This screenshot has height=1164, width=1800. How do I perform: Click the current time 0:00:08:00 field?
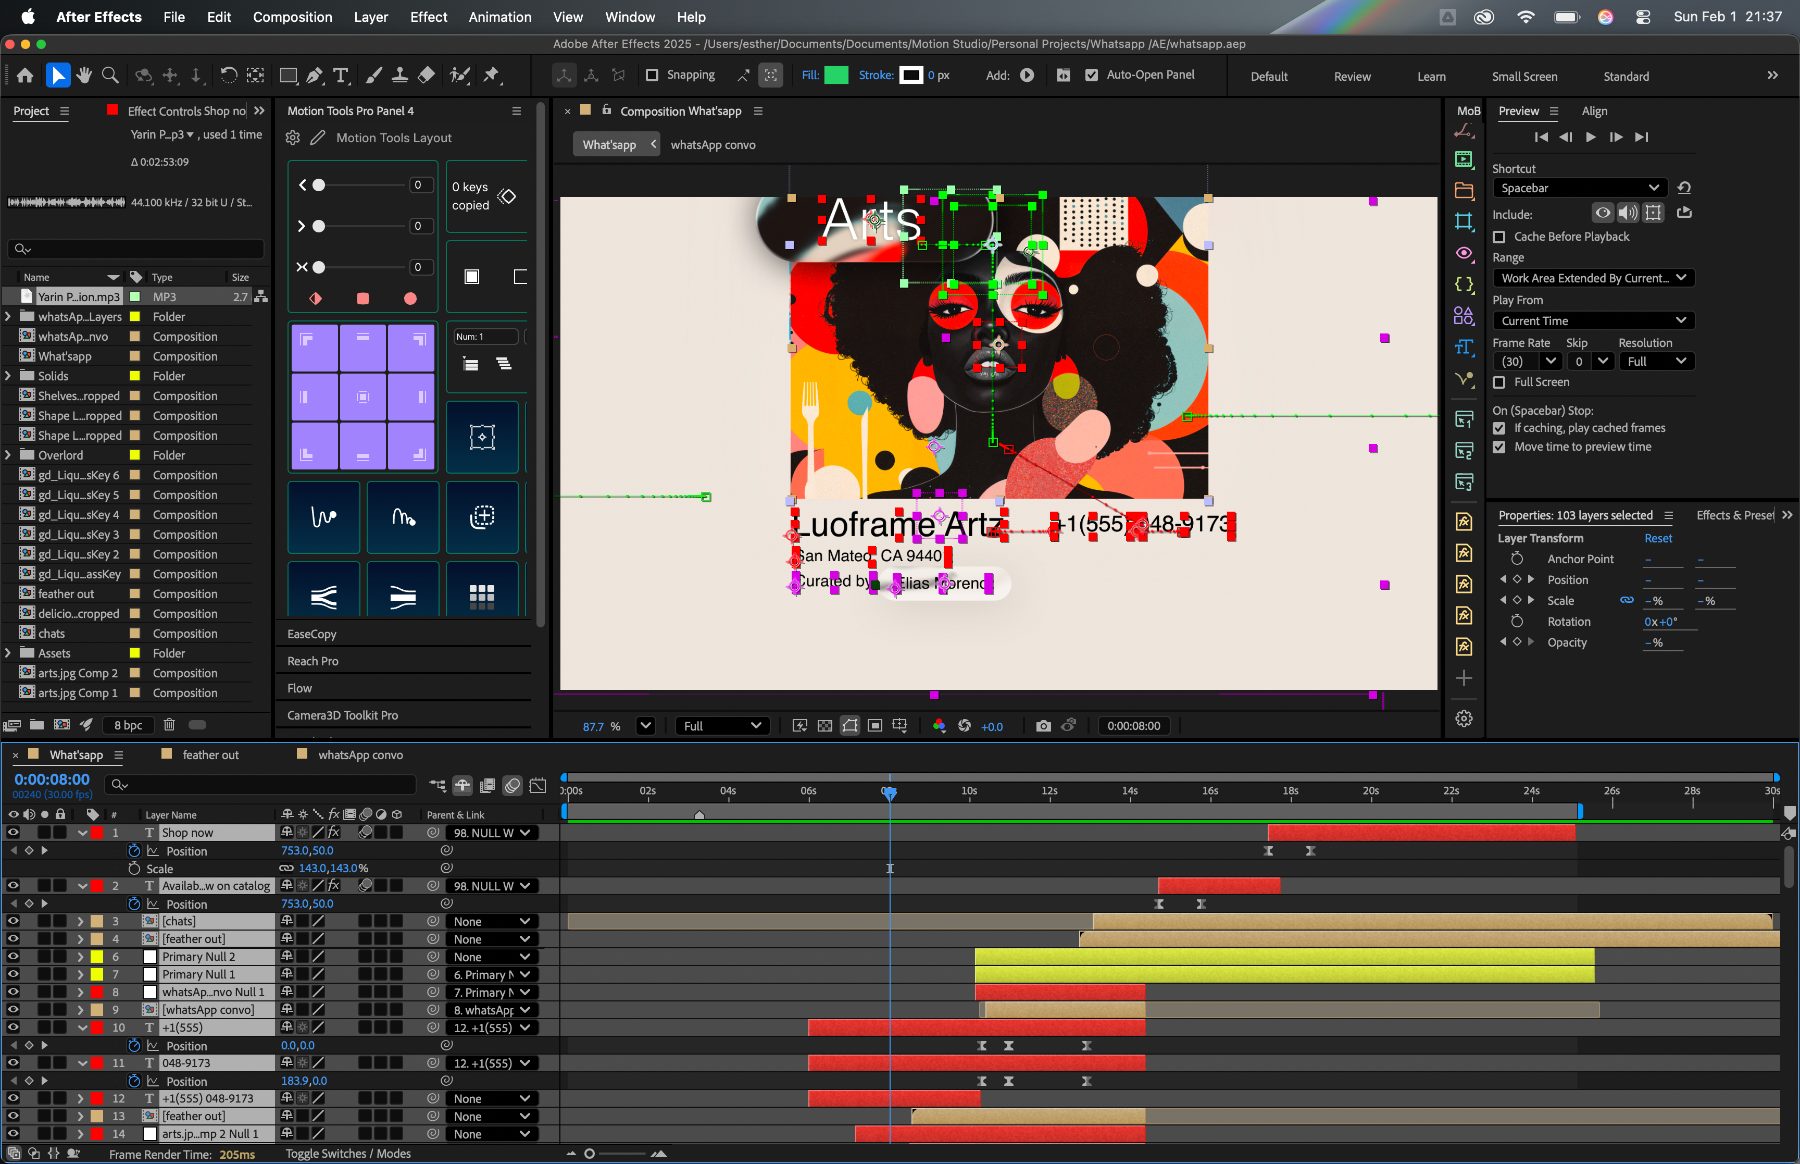(52, 779)
